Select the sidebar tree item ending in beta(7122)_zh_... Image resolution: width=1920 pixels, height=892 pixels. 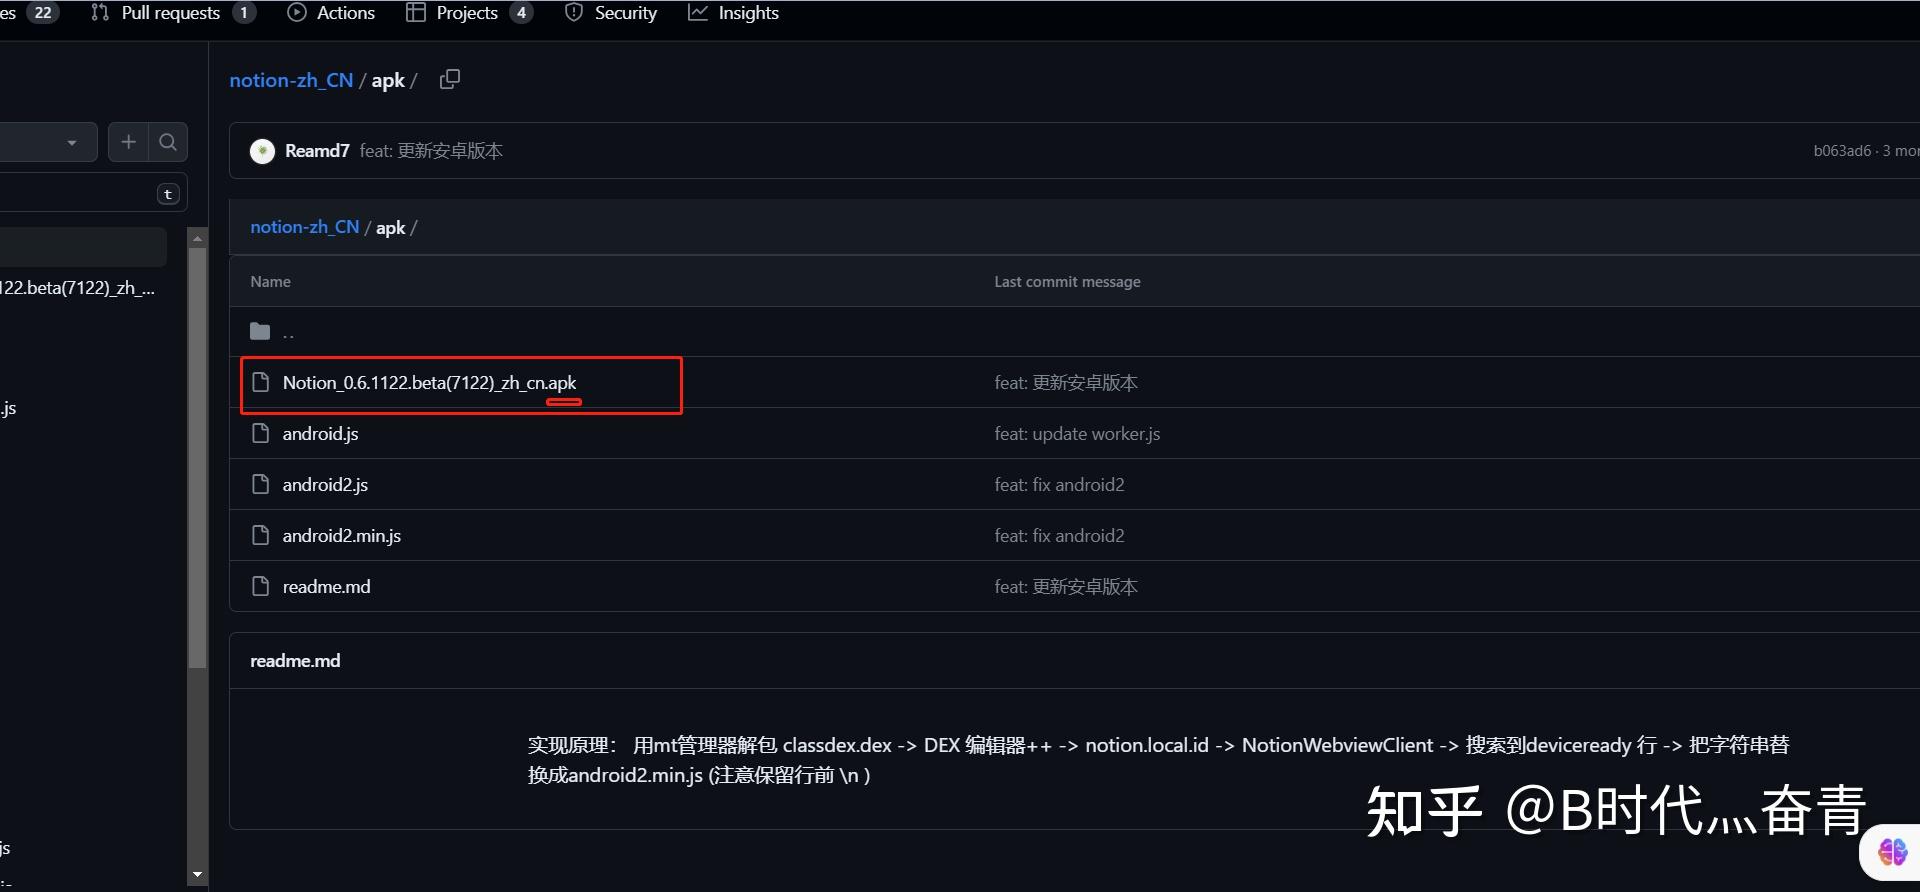coord(78,288)
